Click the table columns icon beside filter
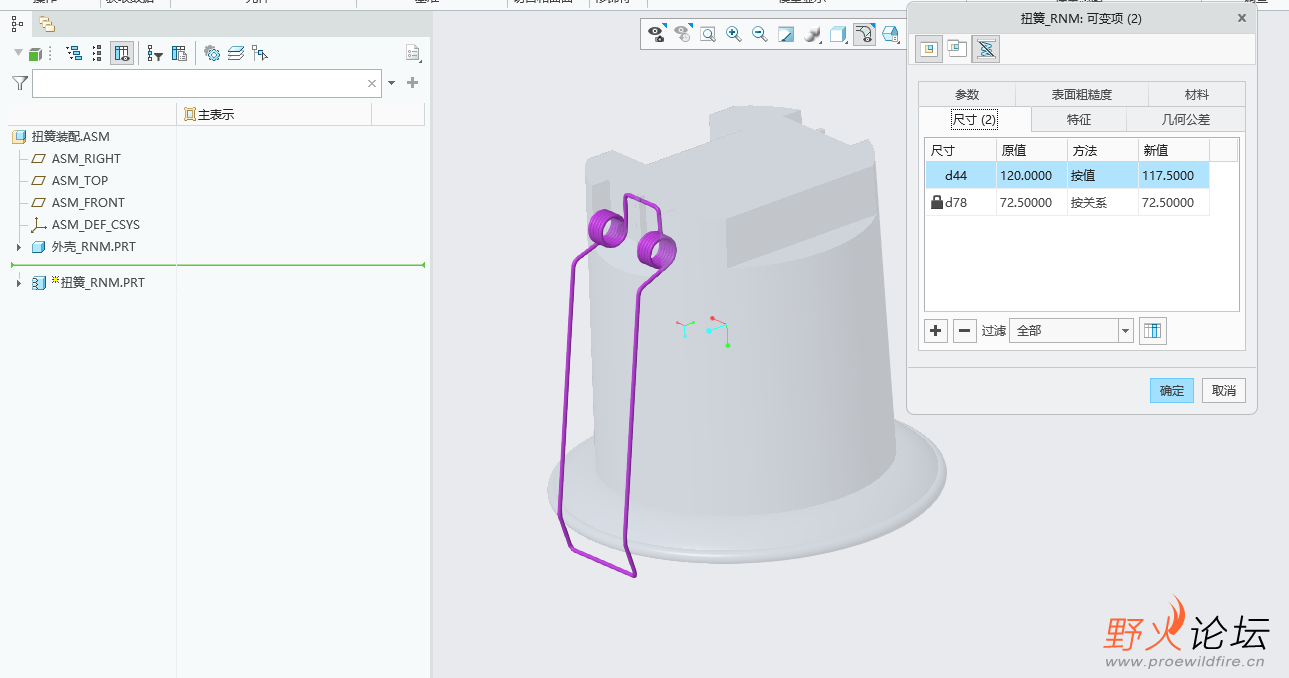 [1153, 331]
